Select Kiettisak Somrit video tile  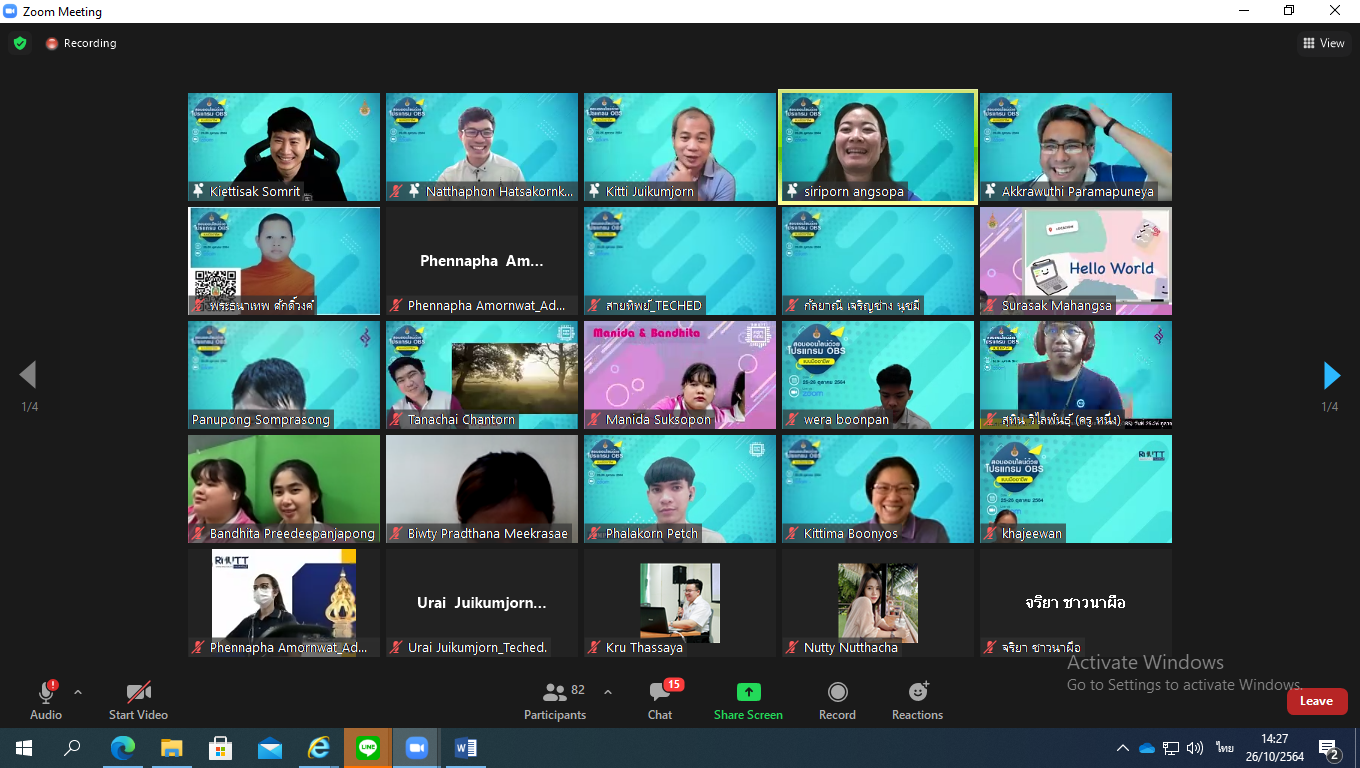pyautogui.click(x=284, y=147)
